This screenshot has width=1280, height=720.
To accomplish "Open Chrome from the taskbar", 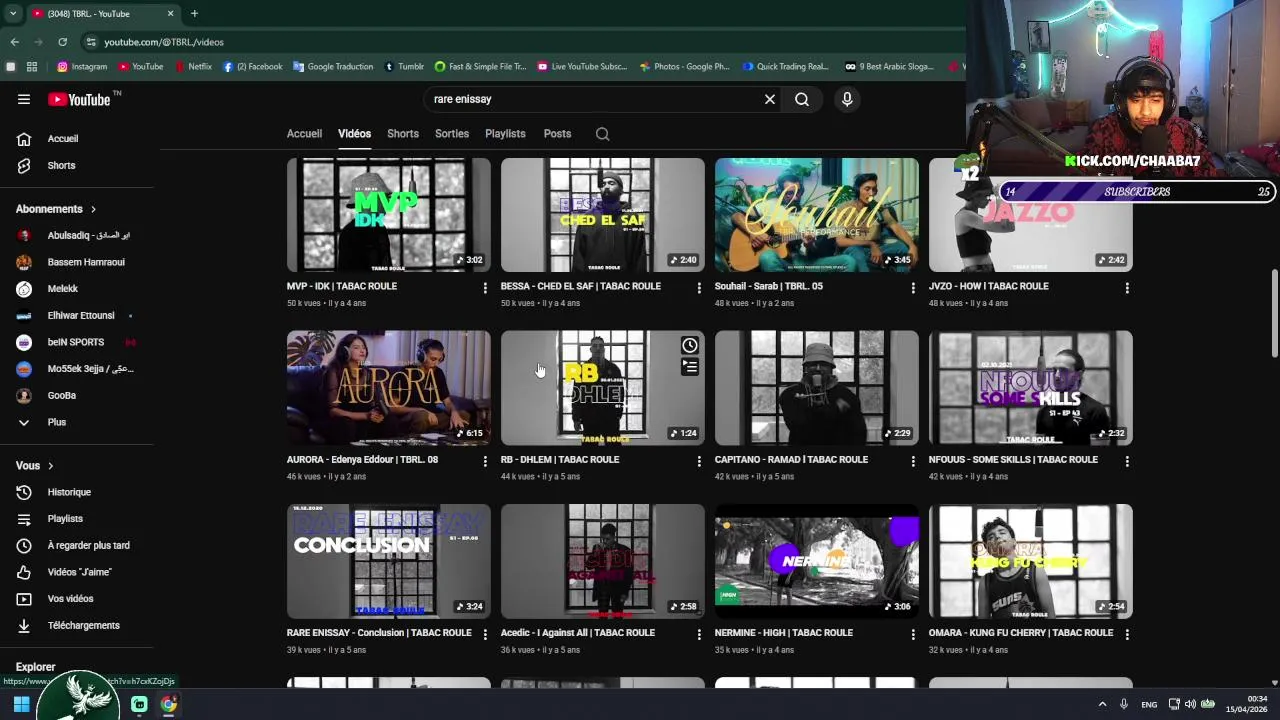I will tap(169, 704).
